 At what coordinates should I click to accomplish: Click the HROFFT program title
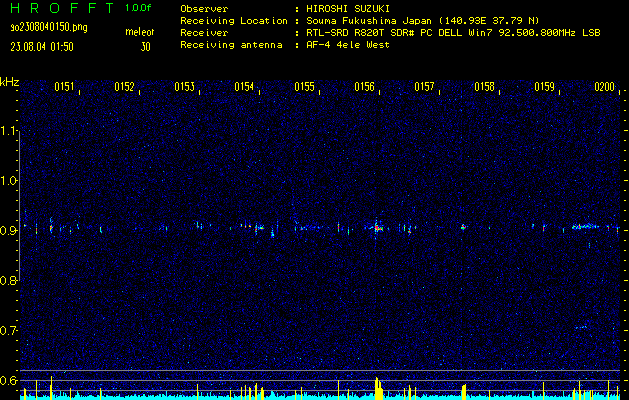(x=60, y=8)
